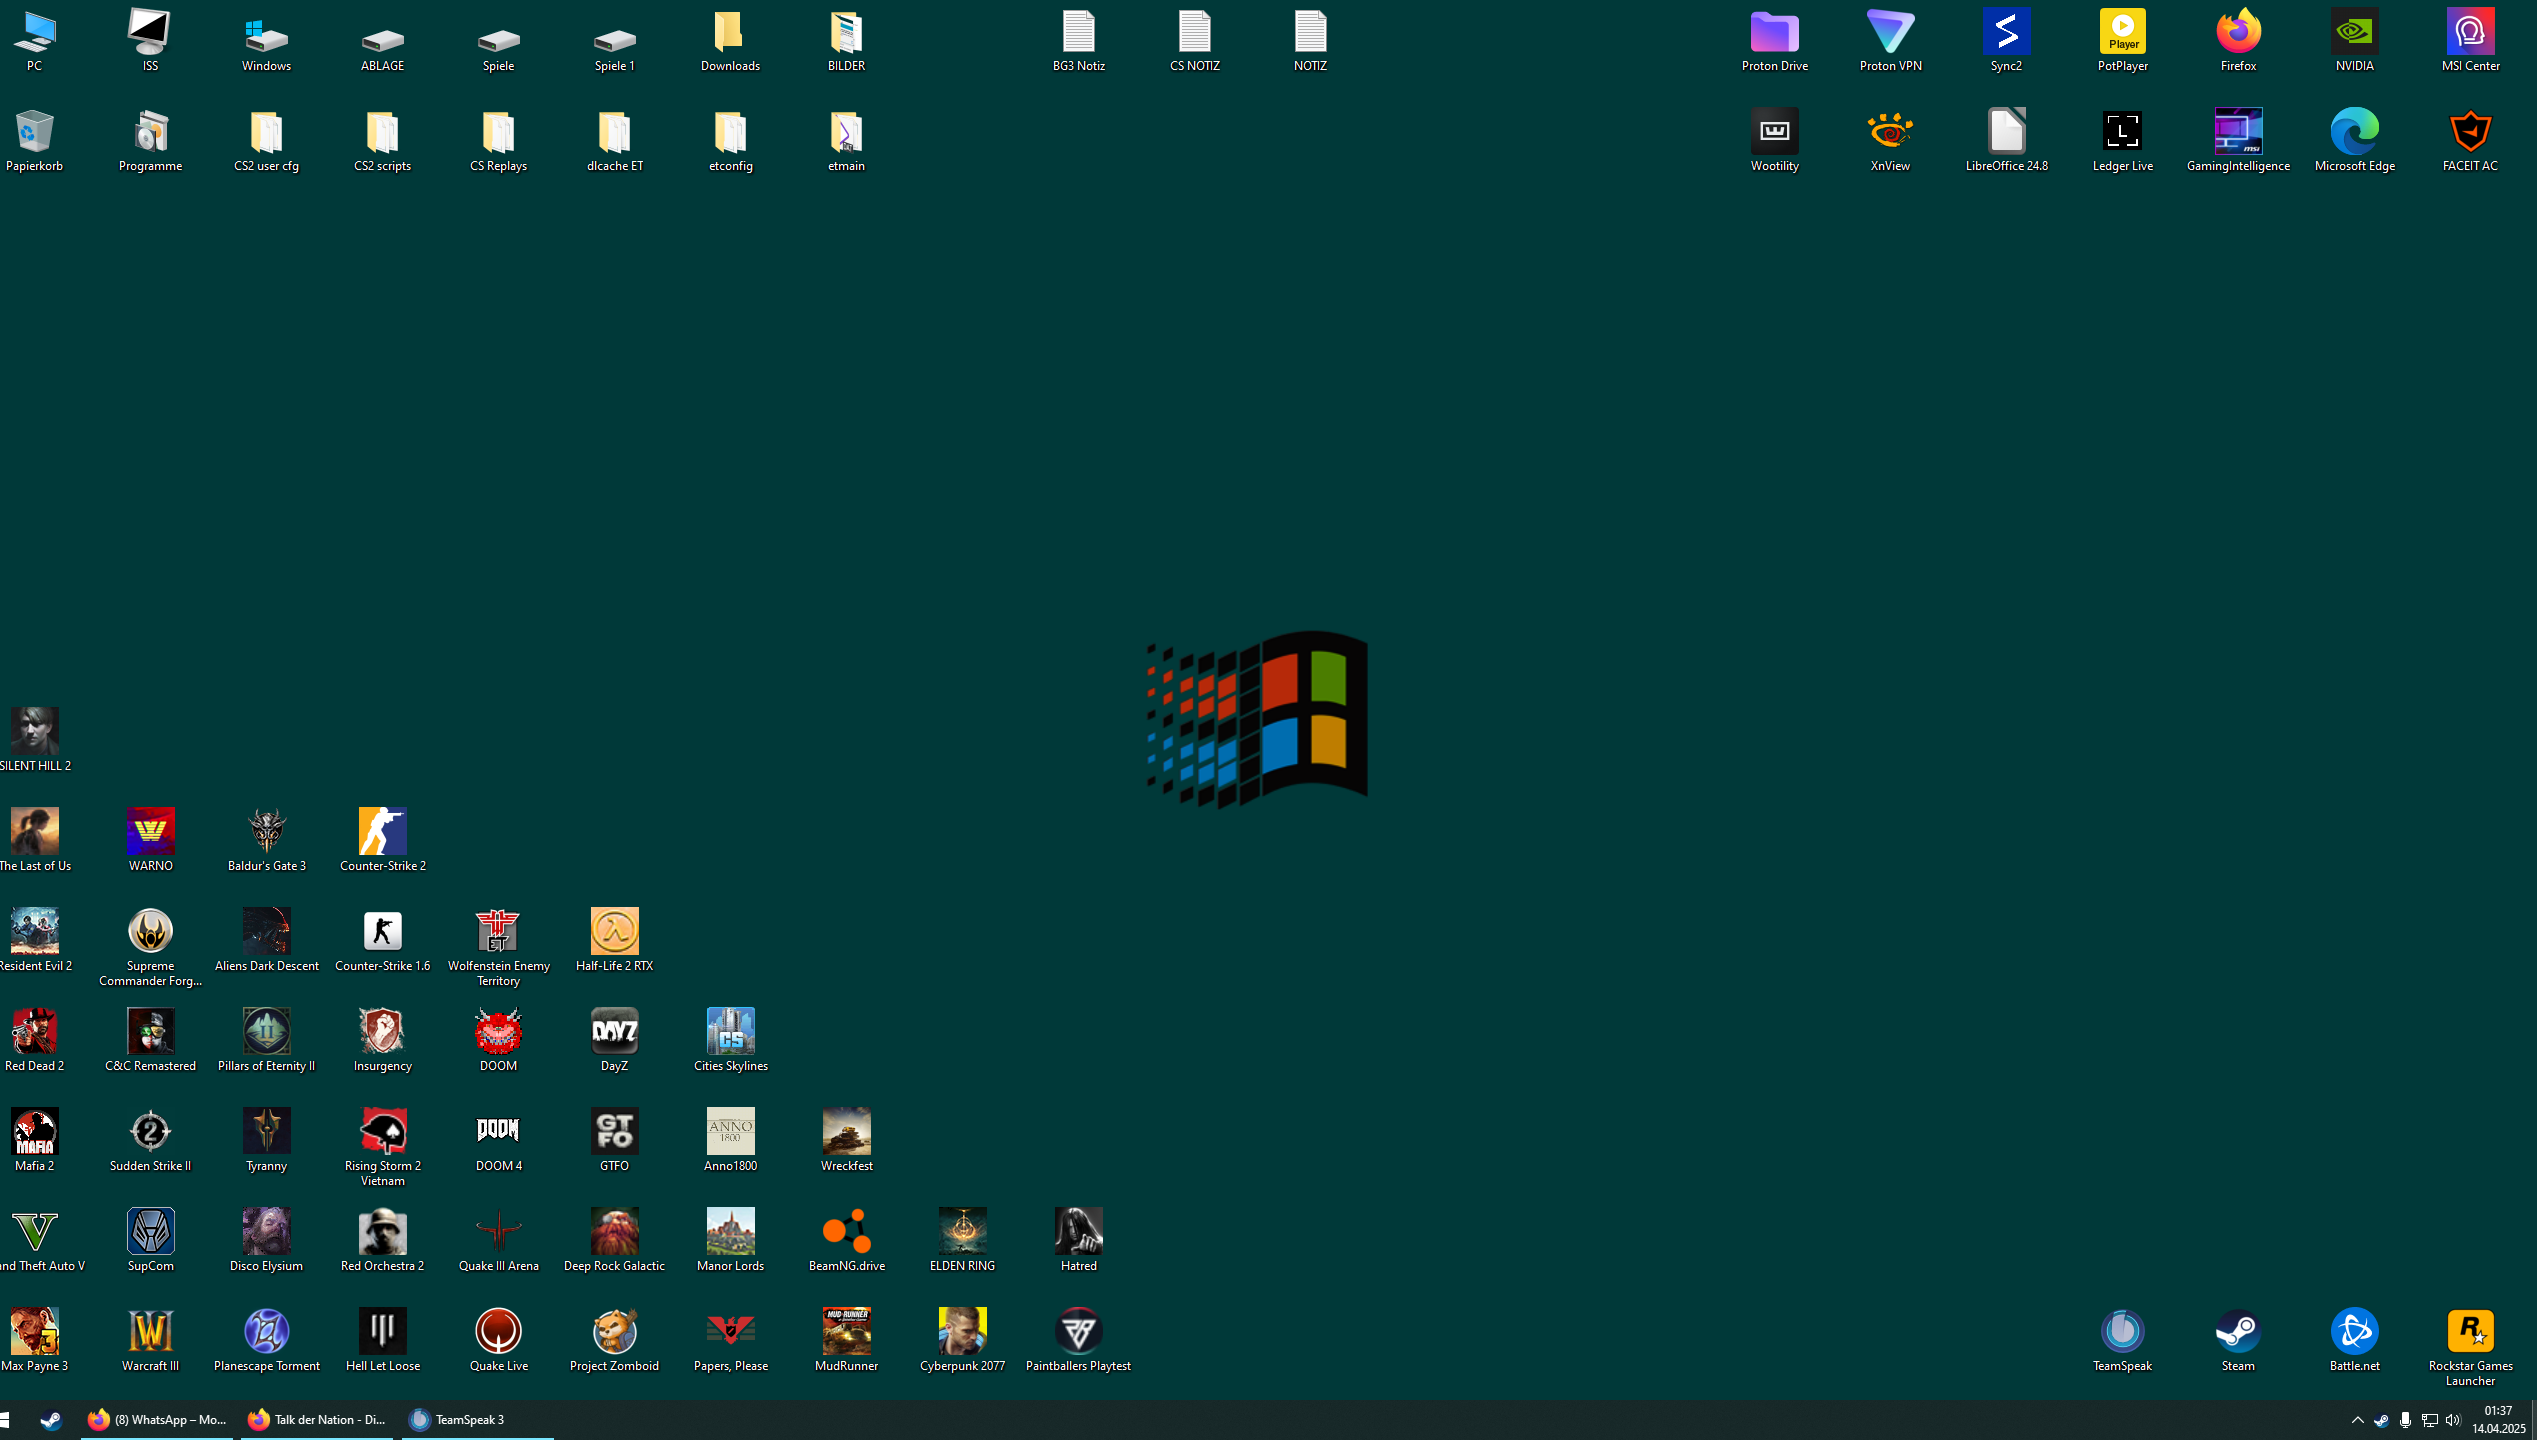Image resolution: width=2537 pixels, height=1440 pixels.
Task: Expand the hidden system tray icons chevron
Action: click(2357, 1420)
